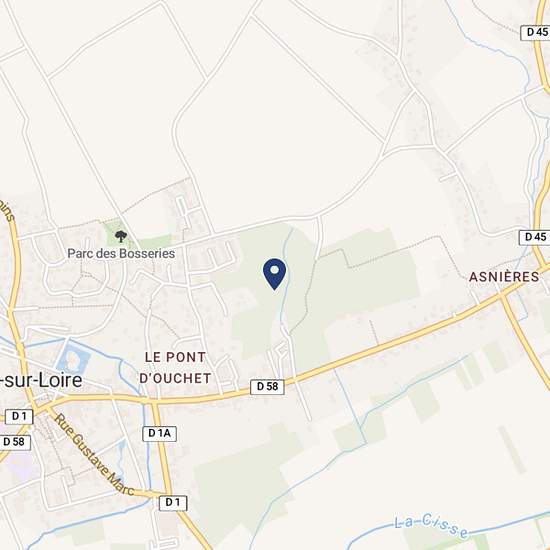Click the large green field south of D 58
The image size is (550, 550).
coord(242,488)
